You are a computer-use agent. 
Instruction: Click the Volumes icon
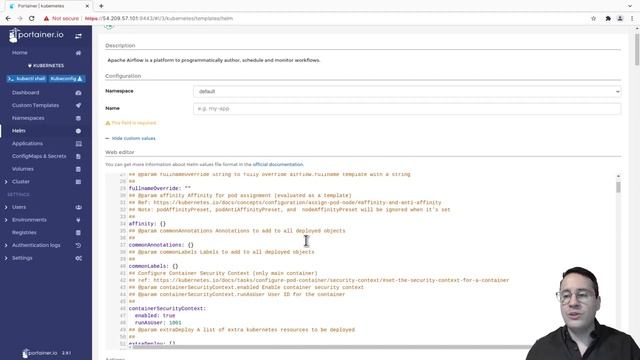click(78, 169)
